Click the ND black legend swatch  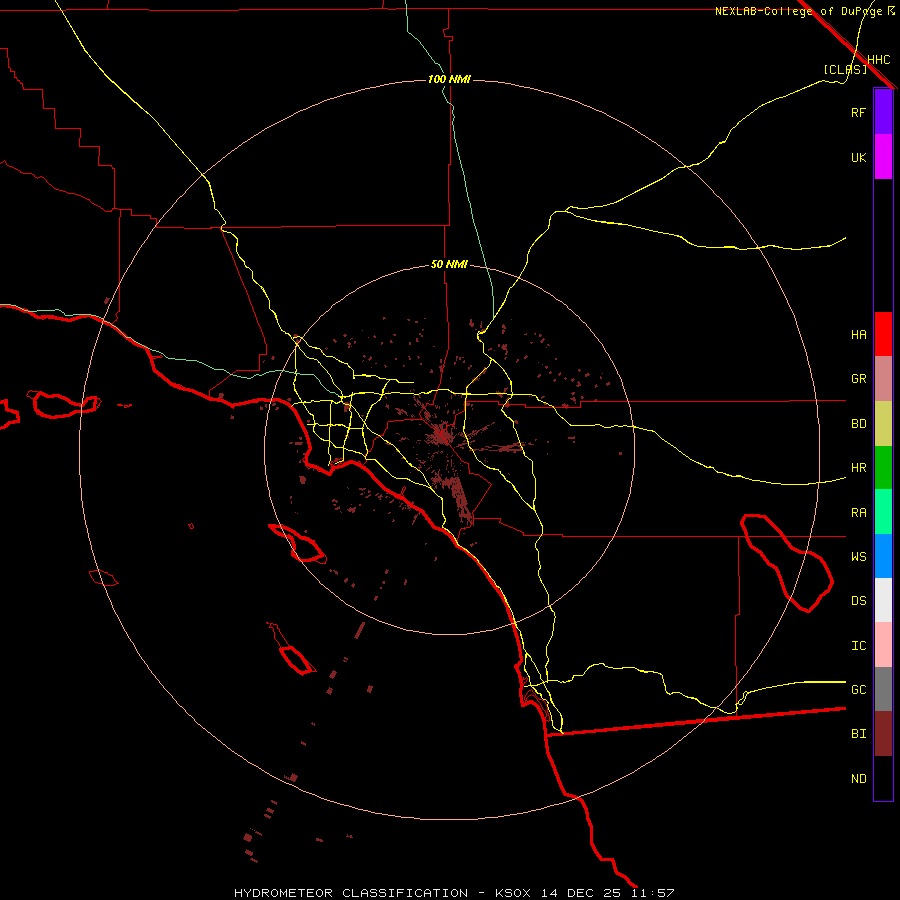[x=883, y=778]
